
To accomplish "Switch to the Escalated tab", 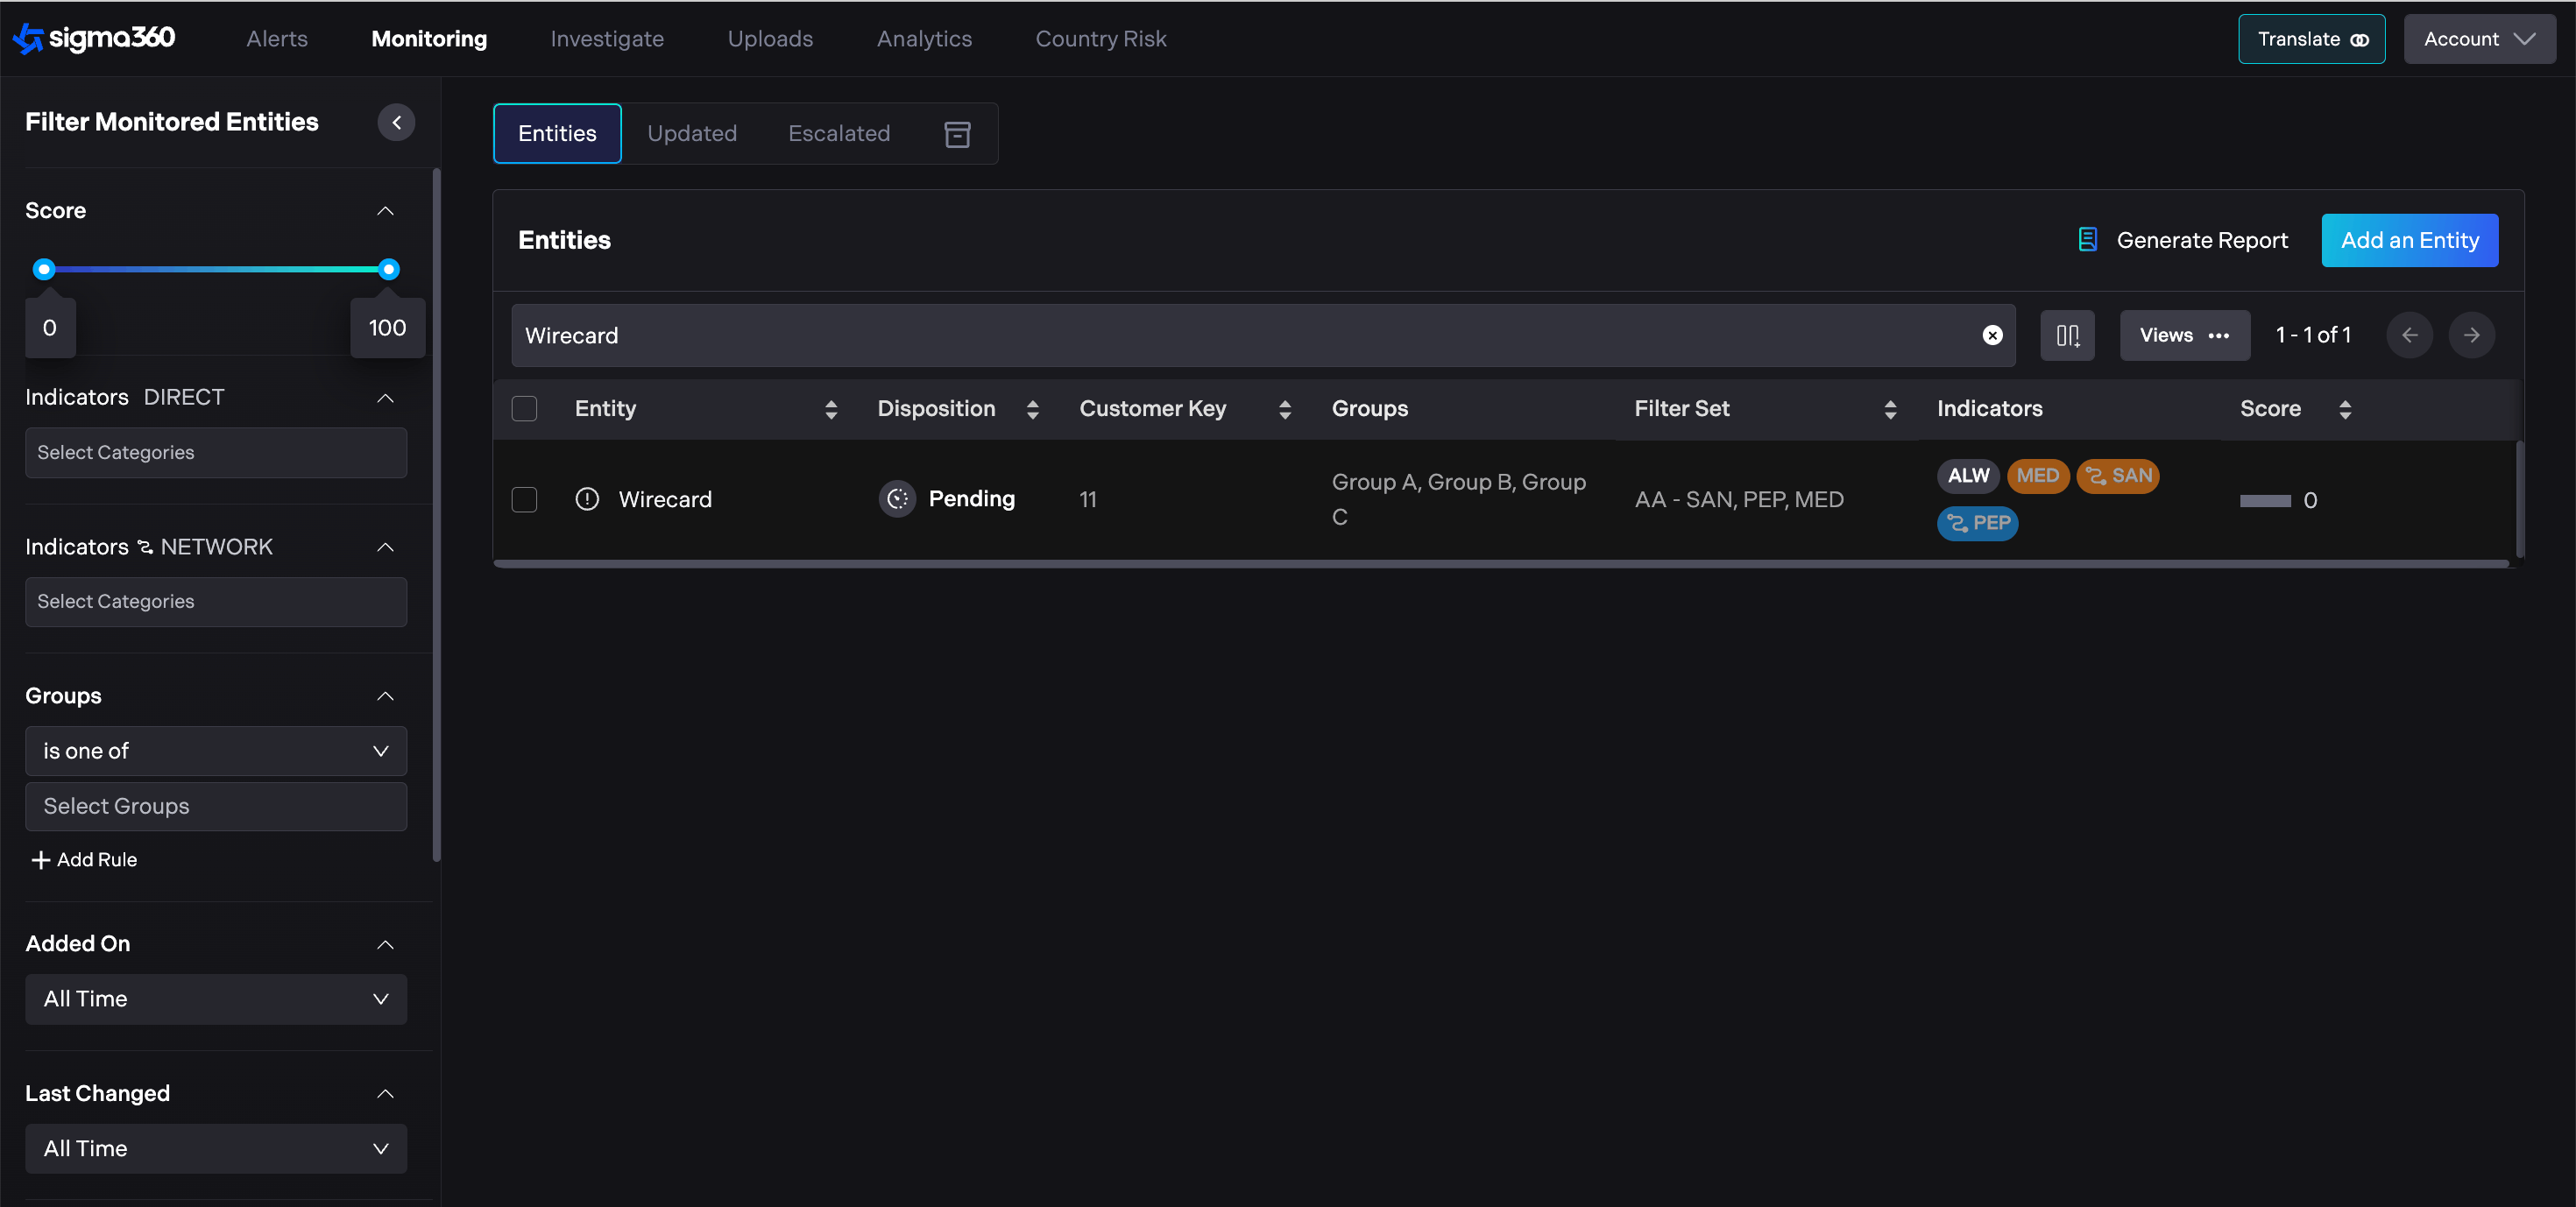I will [x=838, y=134].
